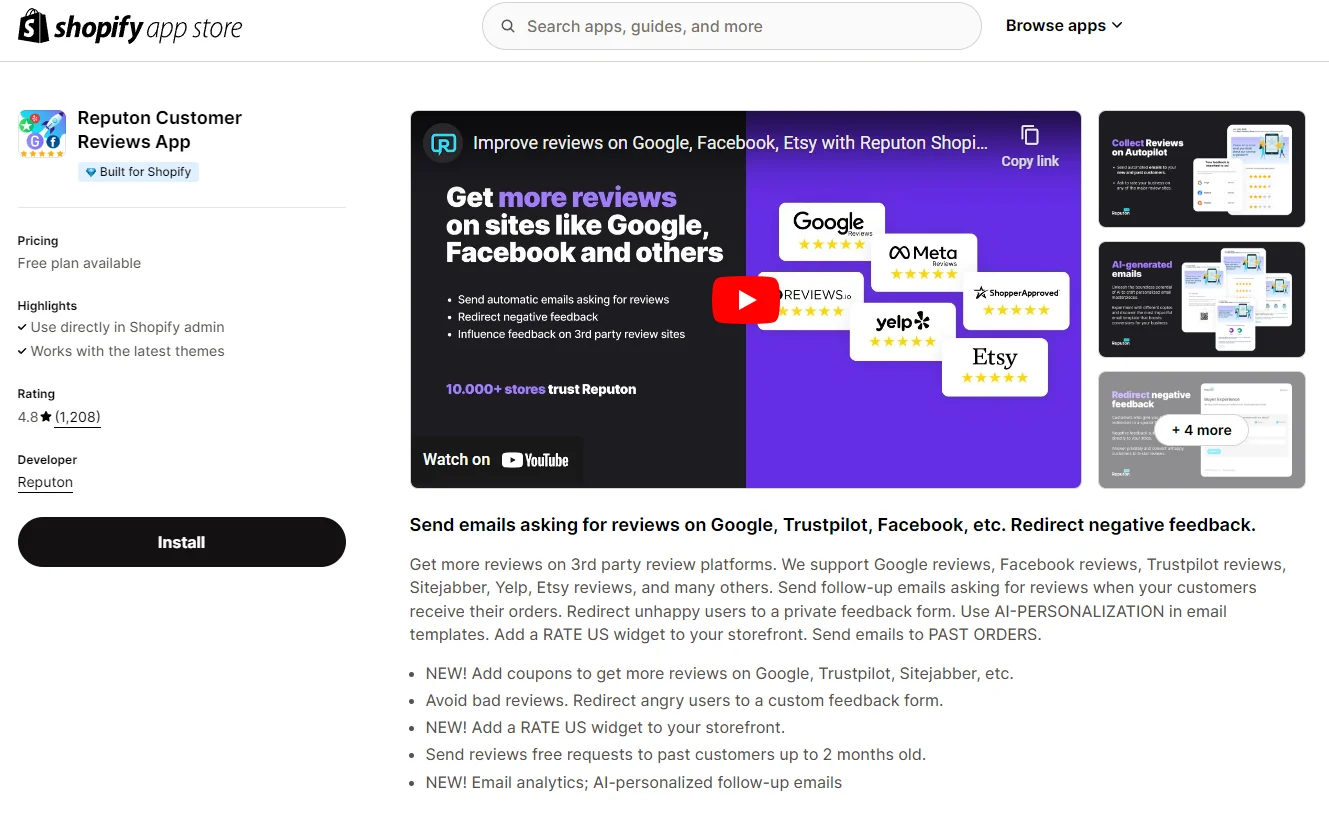Click the Copy link icon on video
The width and height of the screenshot is (1329, 818).
[x=1030, y=136]
